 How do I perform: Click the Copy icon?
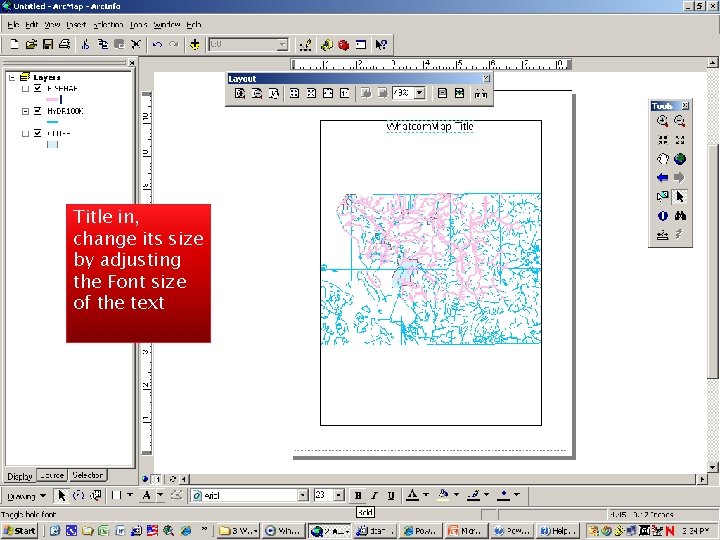point(103,44)
